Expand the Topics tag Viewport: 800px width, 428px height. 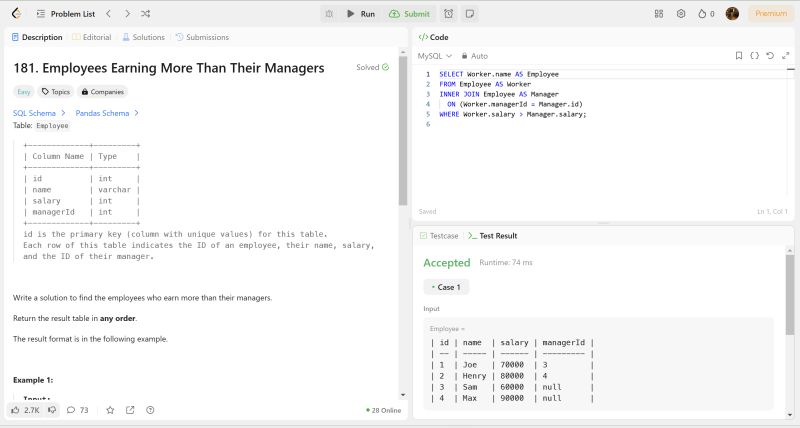click(56, 92)
